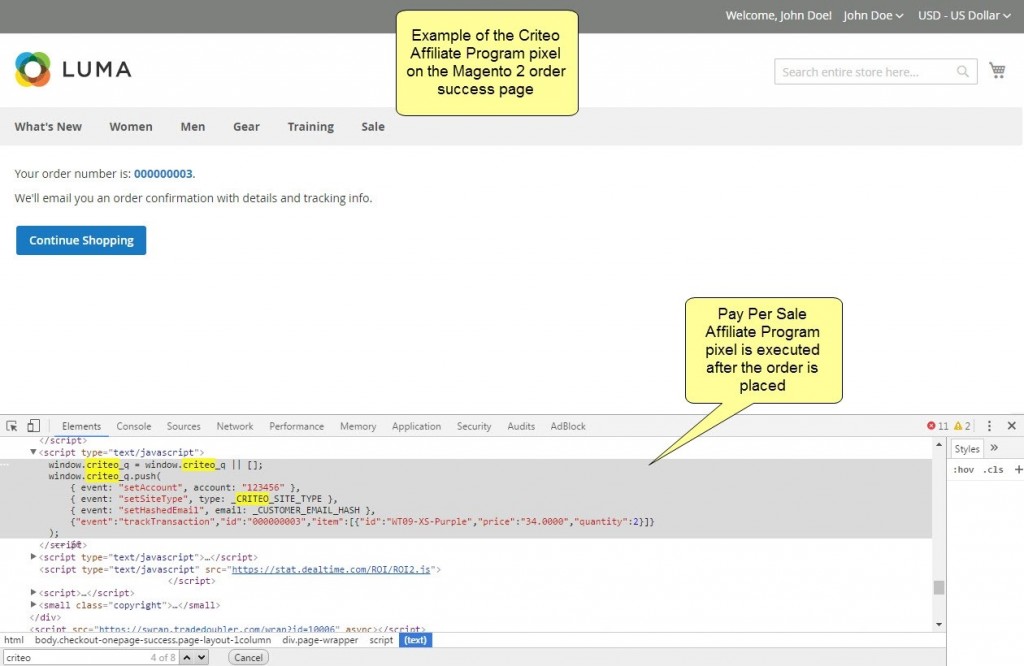Select the DevTools inspect element icon
1024x666 pixels.
tap(12, 426)
